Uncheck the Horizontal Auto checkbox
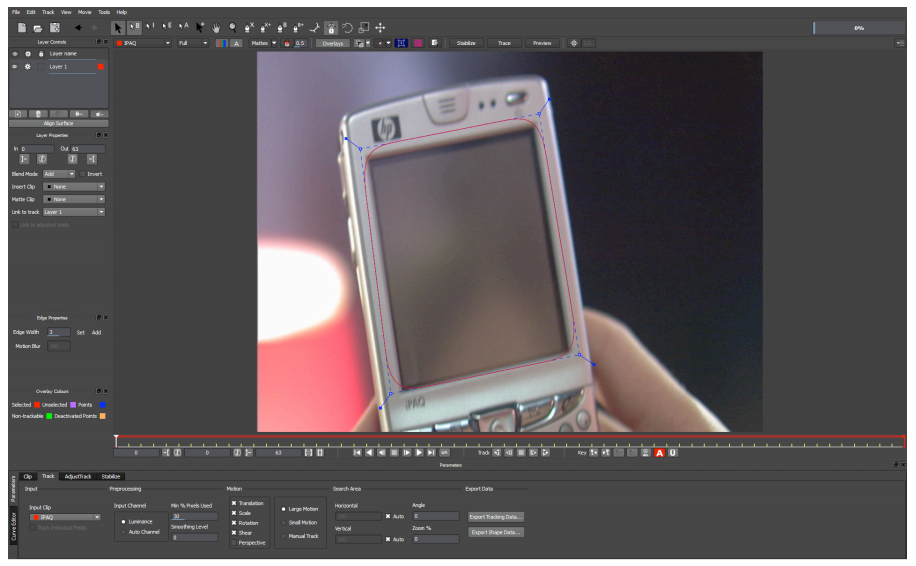This screenshot has height=566, width=916. 388,516
